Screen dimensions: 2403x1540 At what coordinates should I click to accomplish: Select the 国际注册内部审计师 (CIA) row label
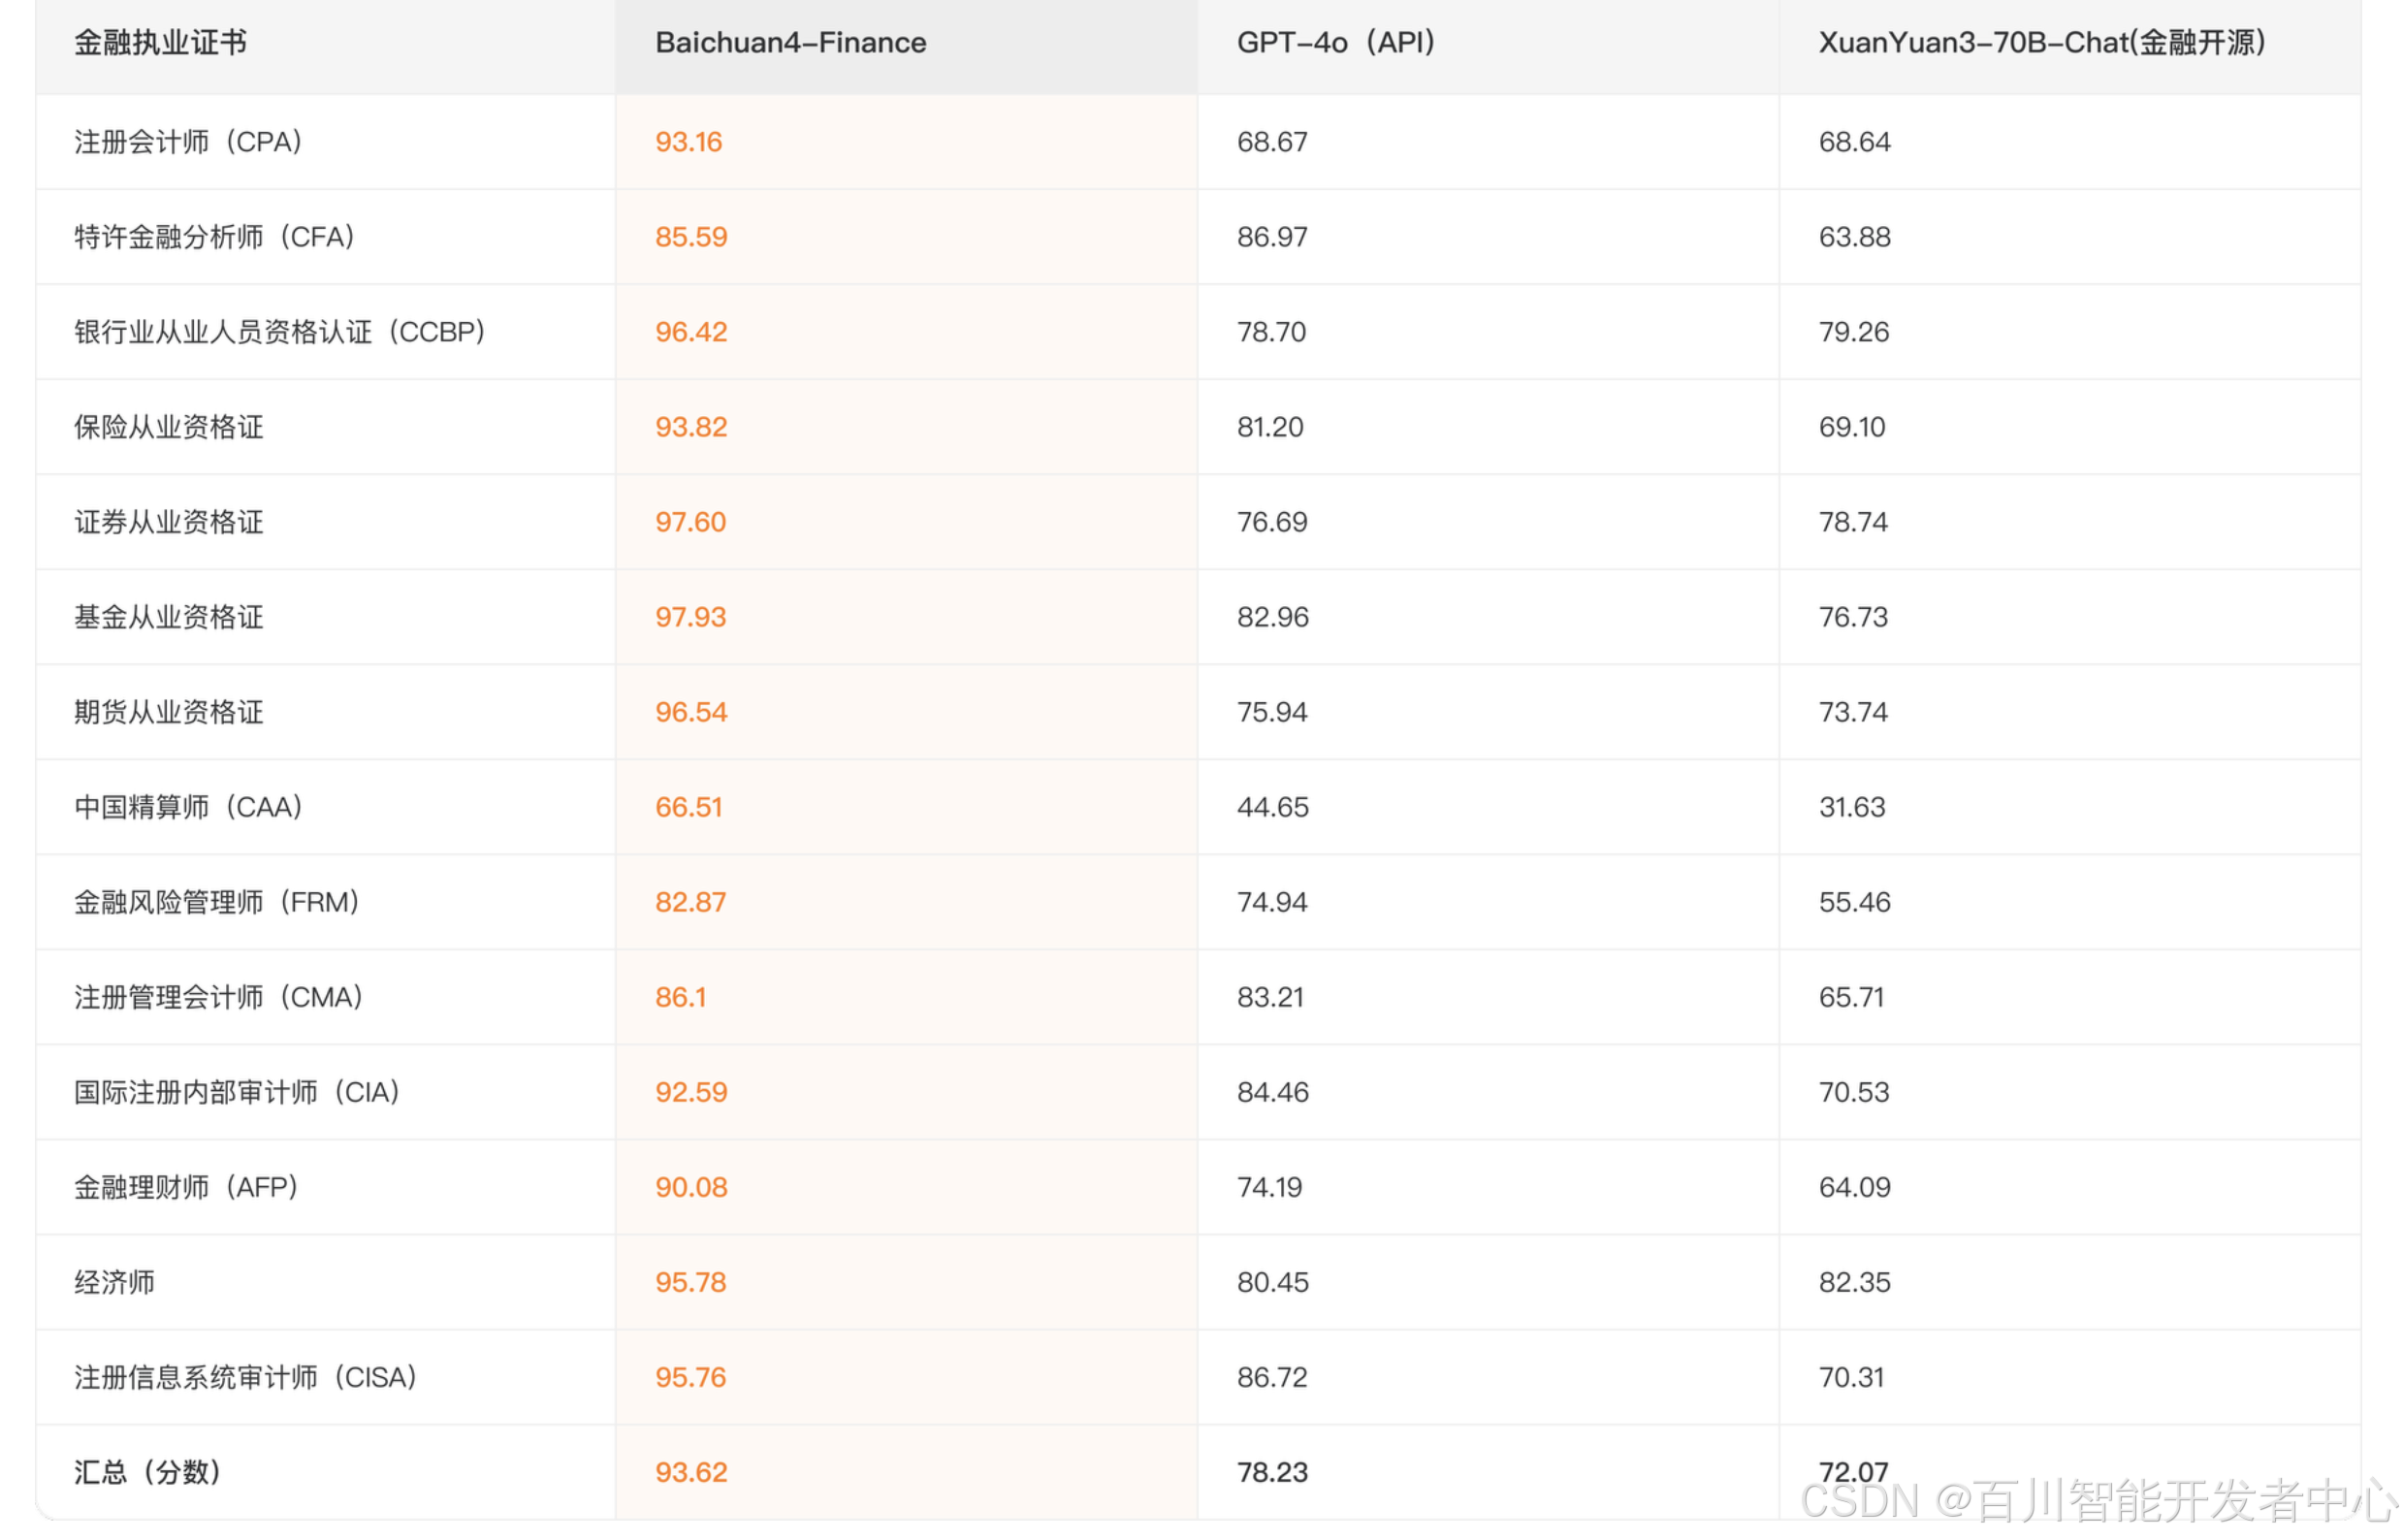coord(237,1092)
